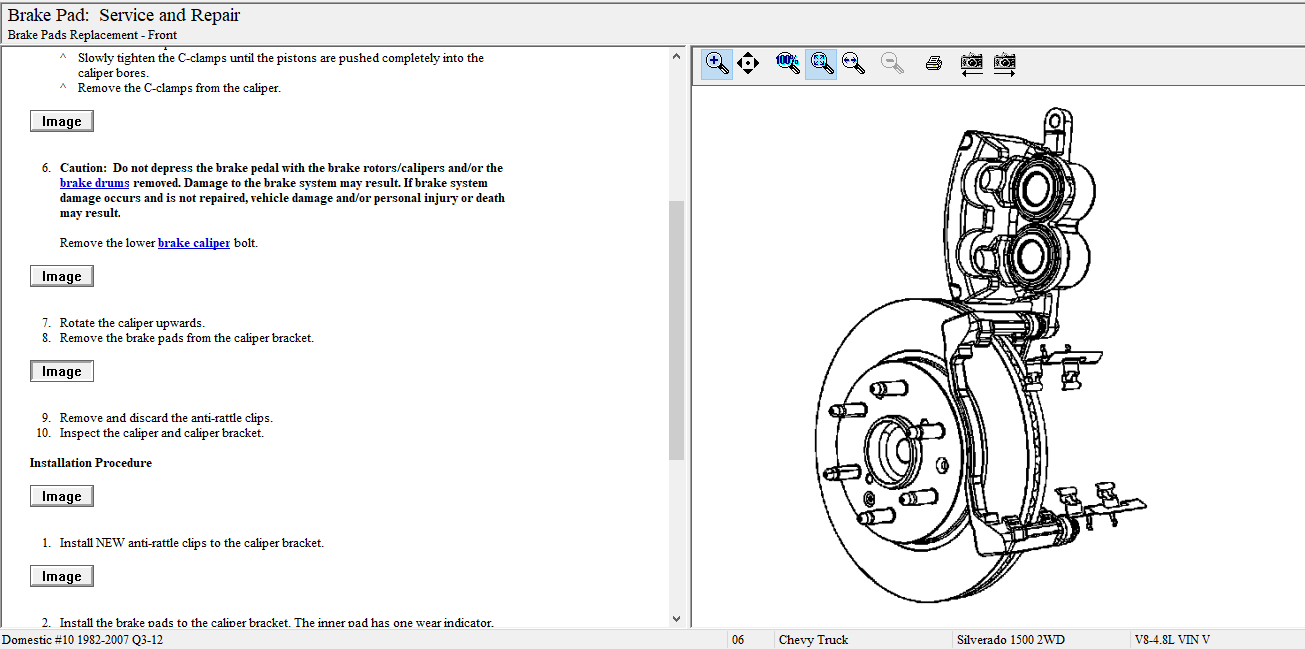Go to next image camera icon
Screen dimensions: 1305x649
pos(1005,63)
